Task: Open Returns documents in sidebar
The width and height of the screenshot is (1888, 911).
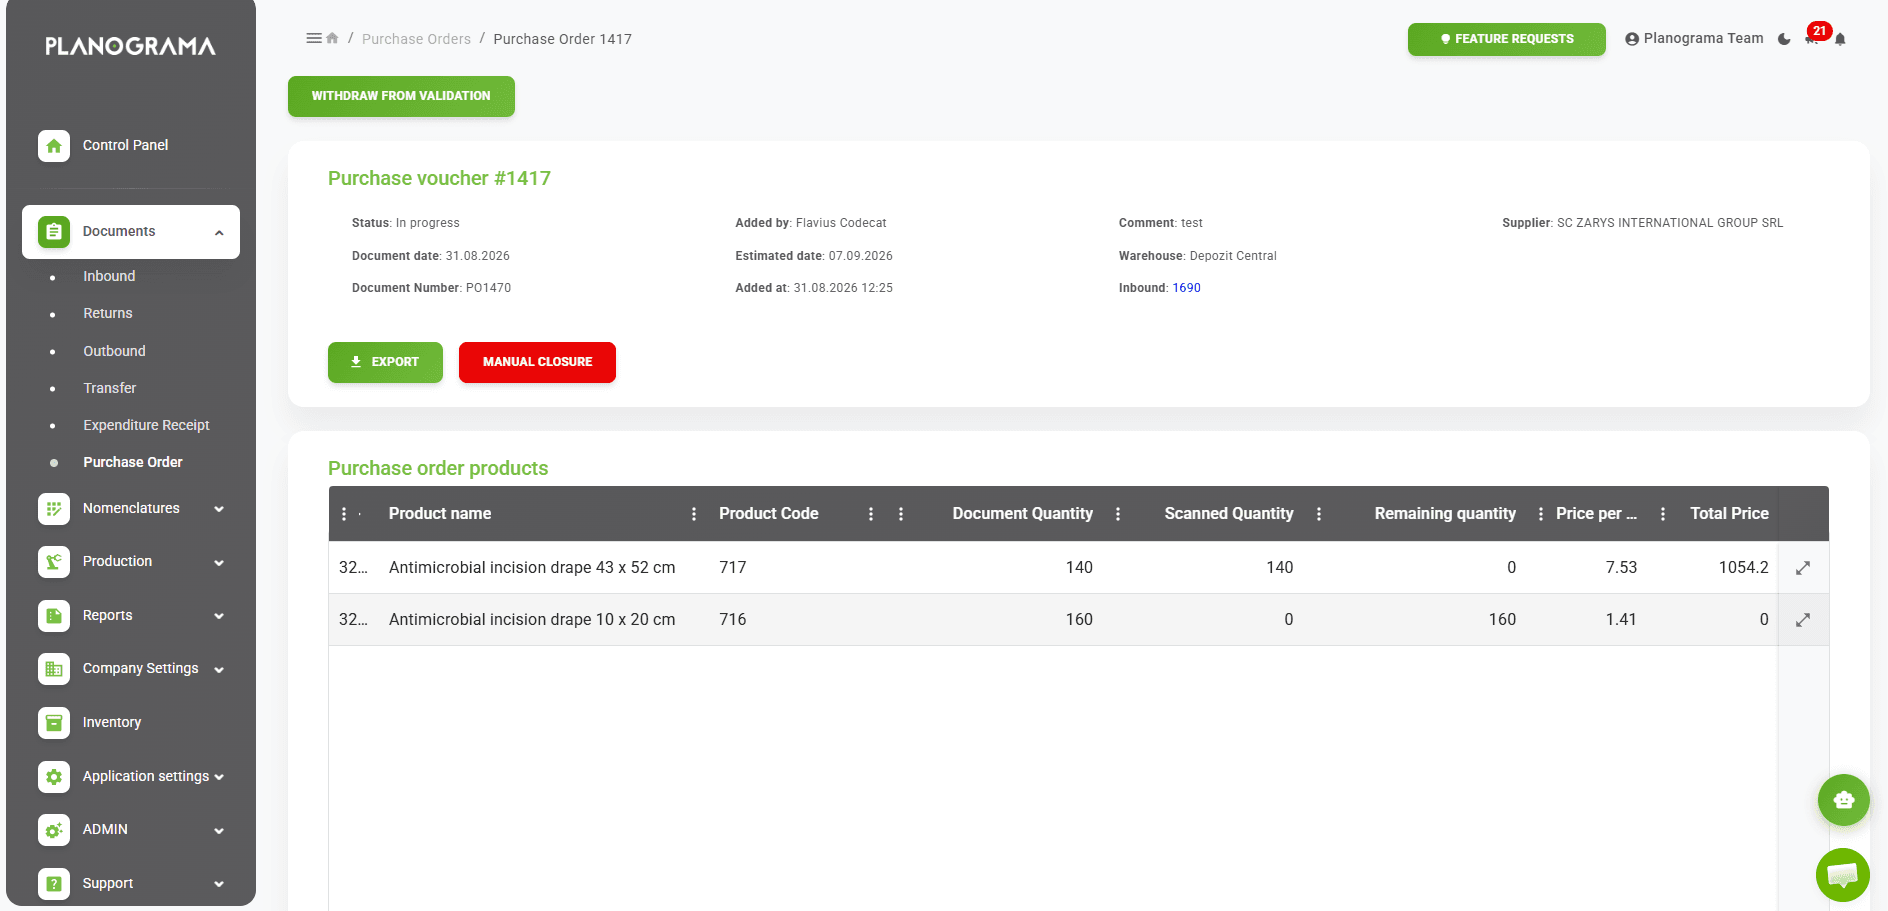Action: point(108,313)
